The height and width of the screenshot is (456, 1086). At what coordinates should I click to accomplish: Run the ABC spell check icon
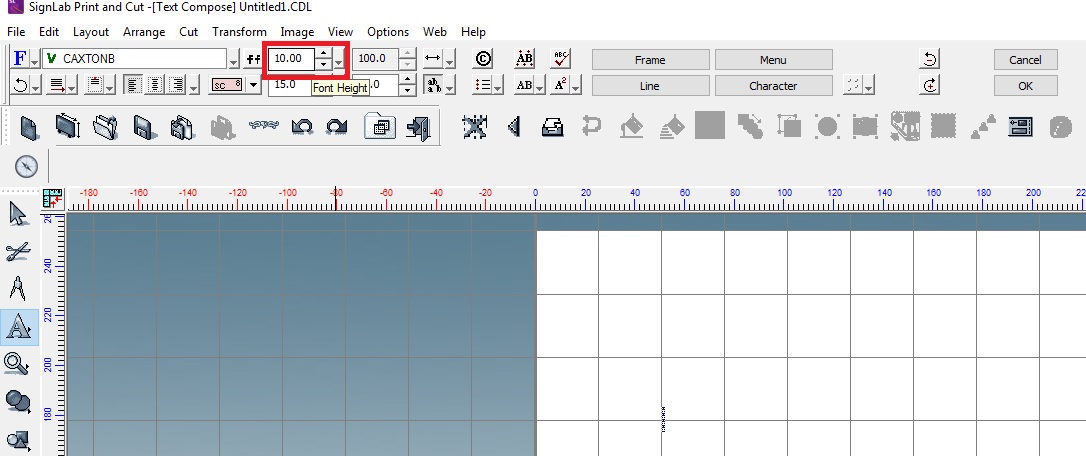560,59
